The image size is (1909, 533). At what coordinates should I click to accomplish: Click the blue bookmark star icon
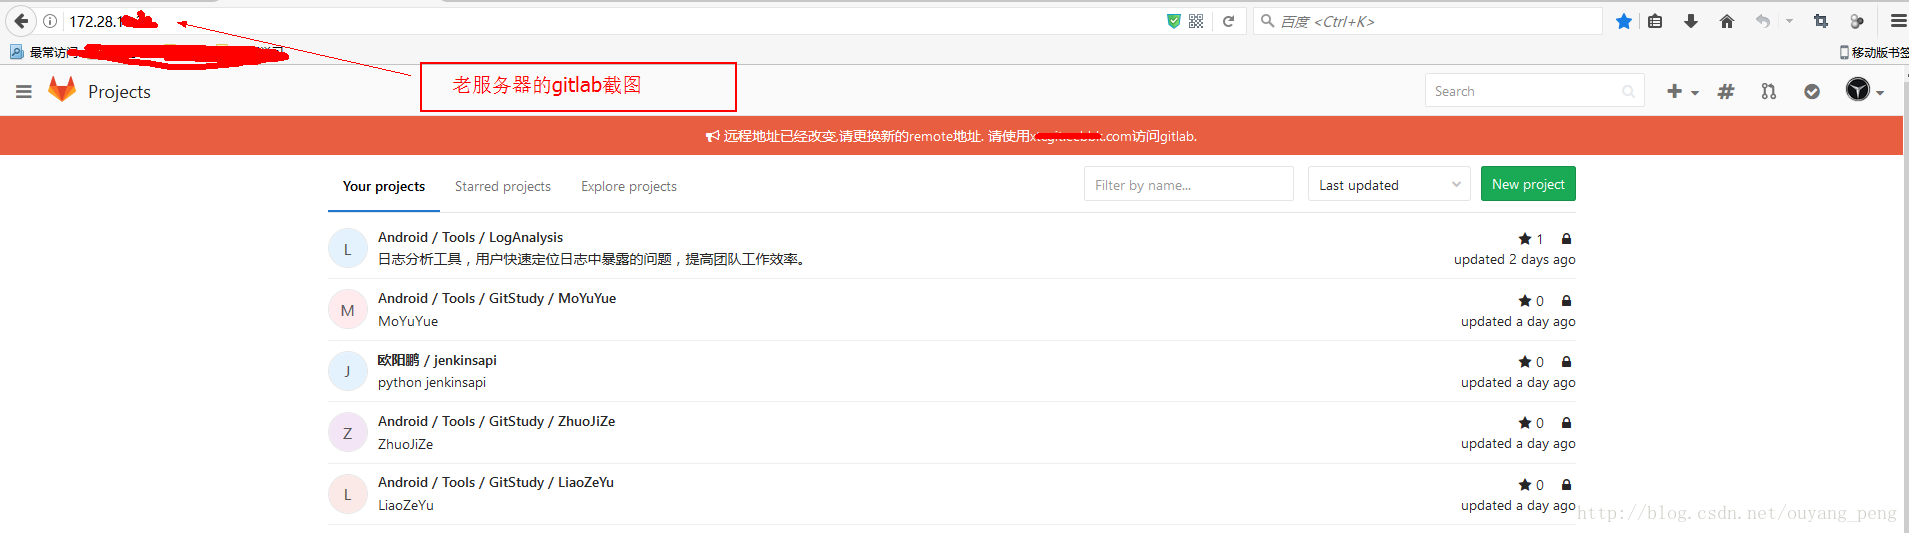click(1624, 21)
